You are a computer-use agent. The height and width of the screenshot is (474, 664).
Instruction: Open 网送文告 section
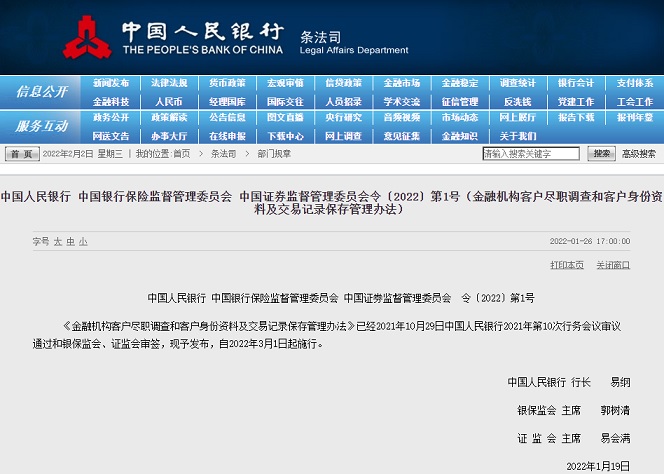point(111,136)
